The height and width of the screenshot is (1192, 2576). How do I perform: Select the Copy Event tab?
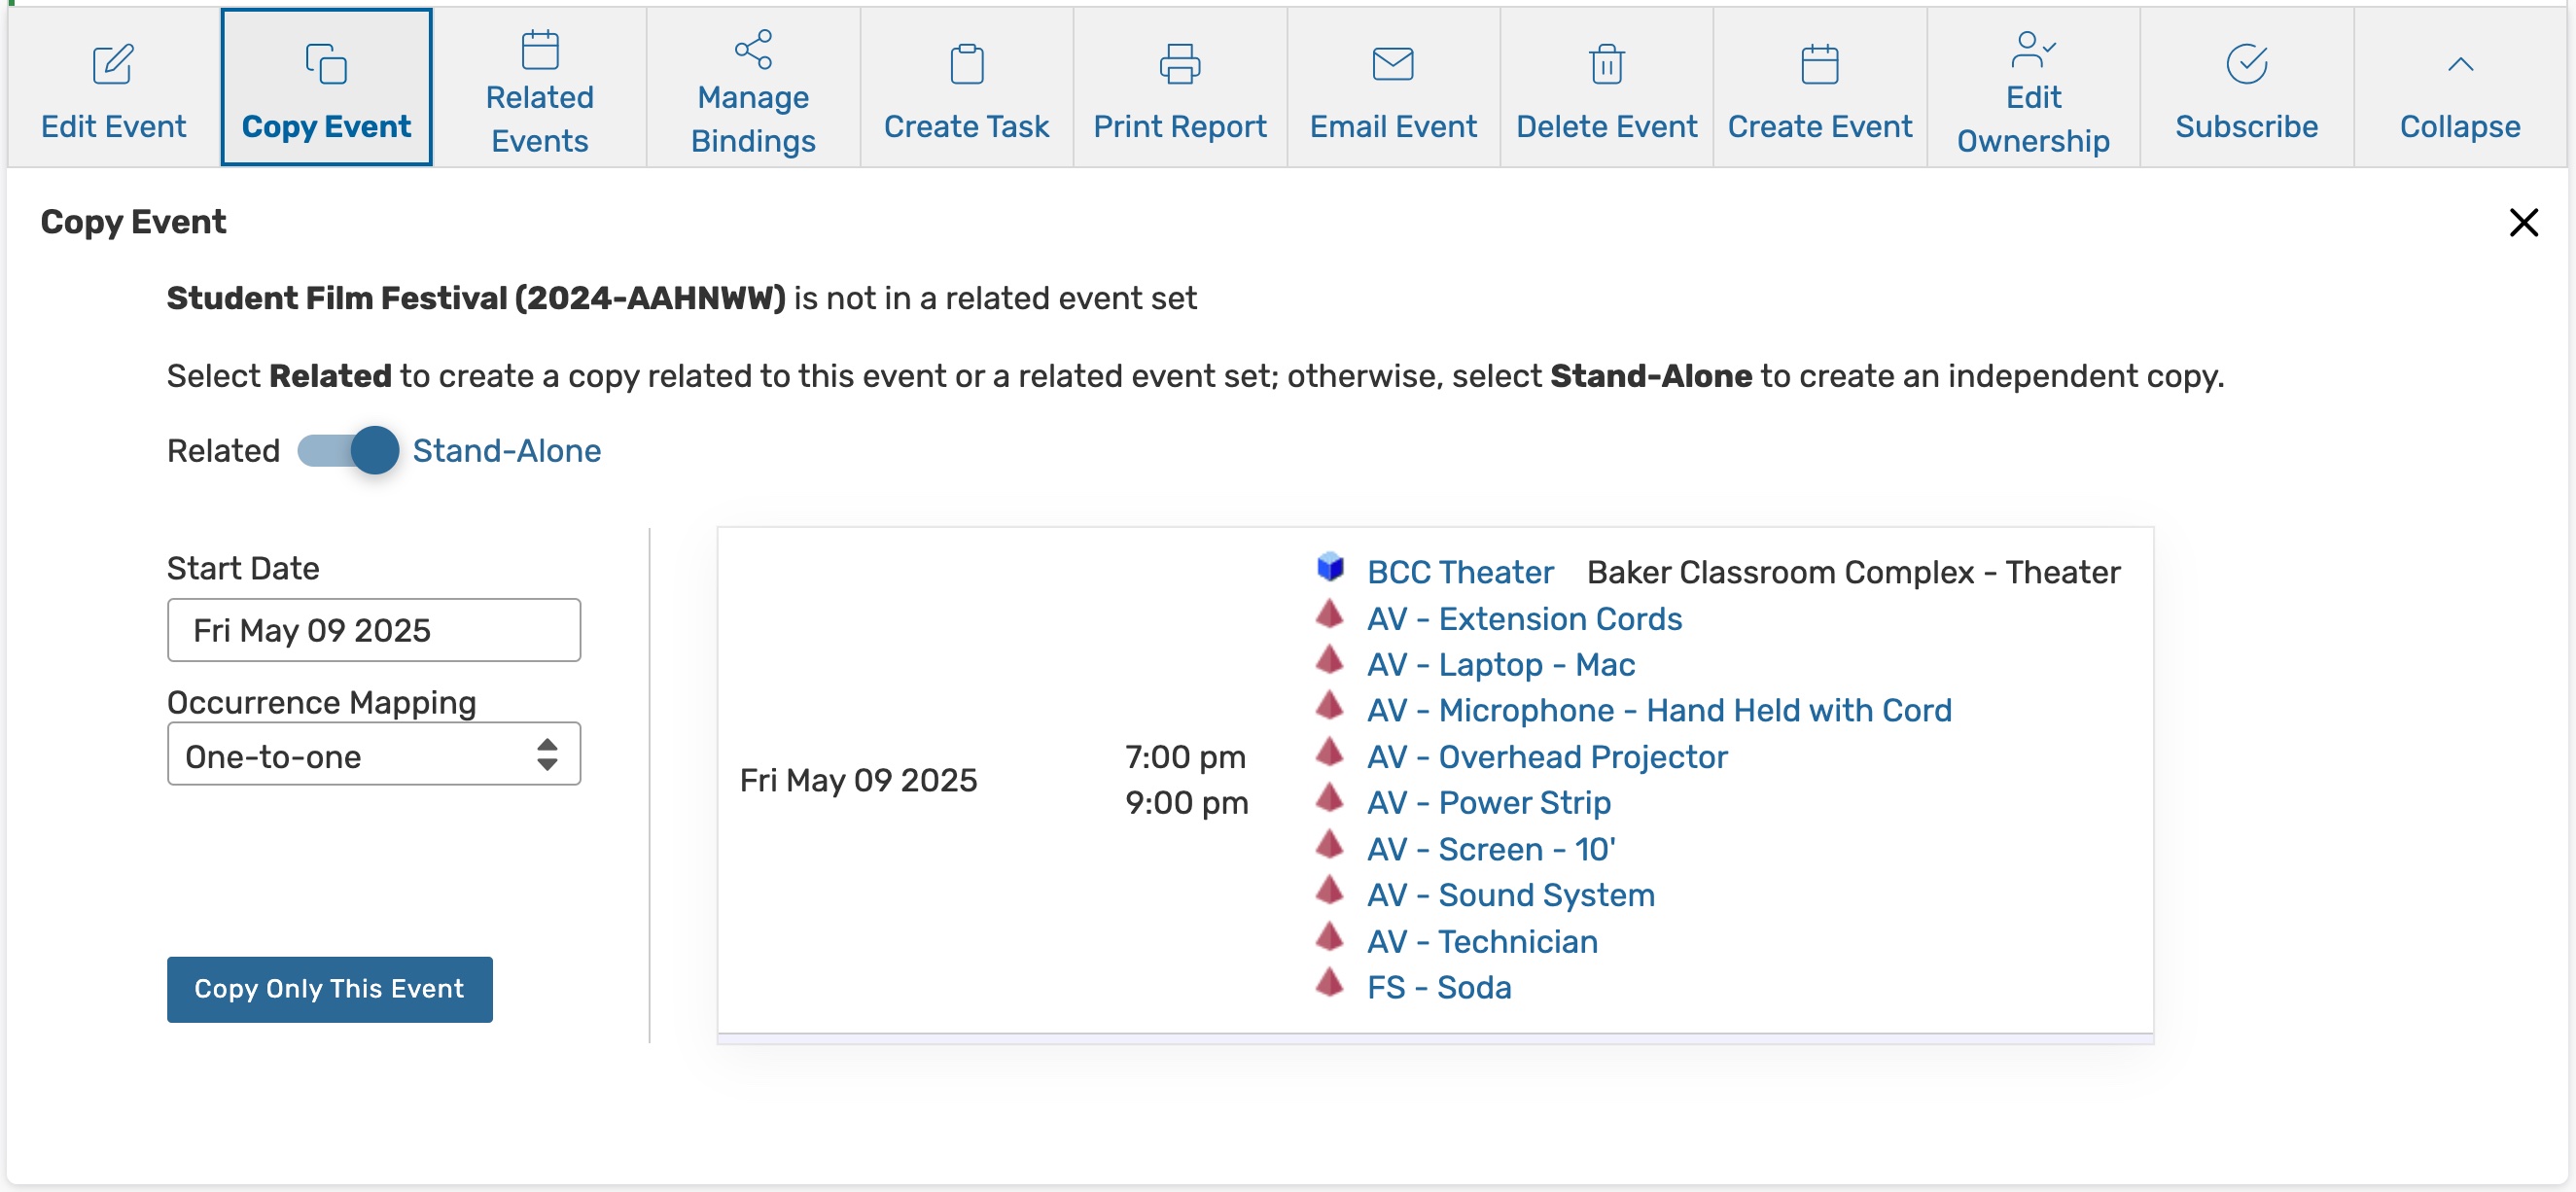pyautogui.click(x=326, y=87)
